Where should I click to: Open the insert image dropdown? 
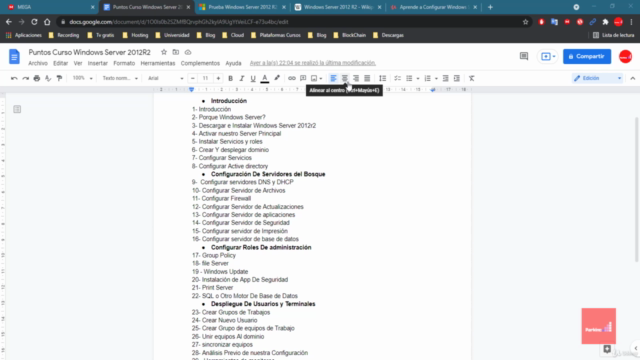pyautogui.click(x=316, y=78)
